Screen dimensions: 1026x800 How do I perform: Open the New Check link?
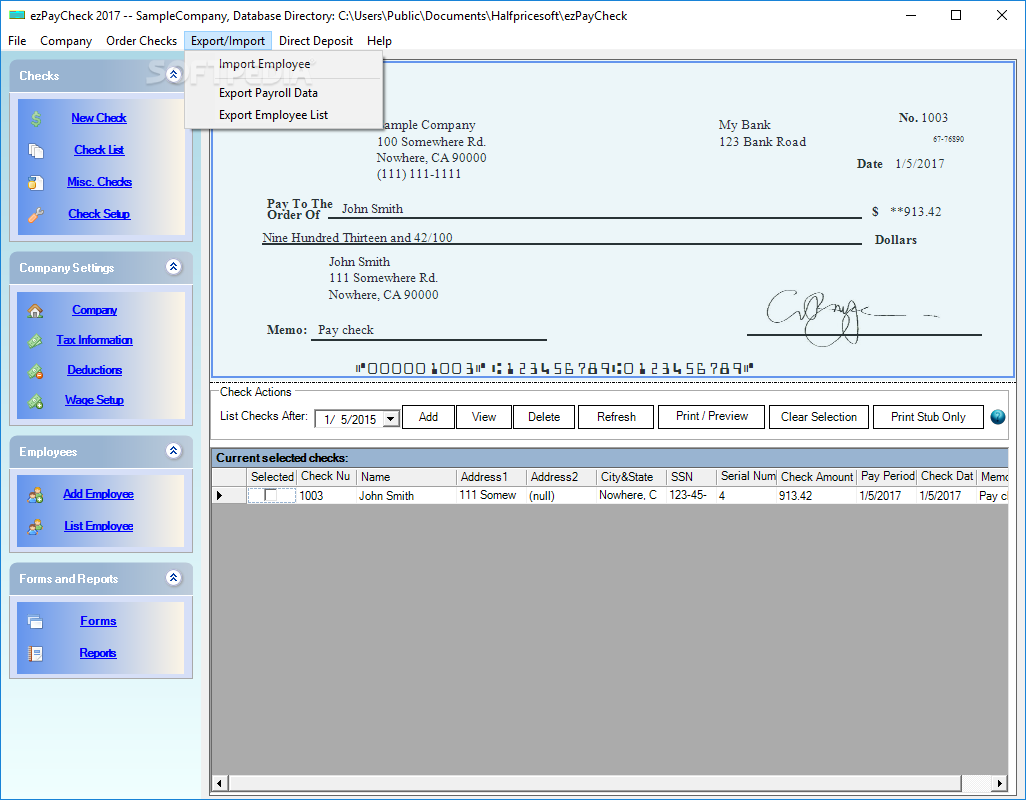(x=99, y=118)
